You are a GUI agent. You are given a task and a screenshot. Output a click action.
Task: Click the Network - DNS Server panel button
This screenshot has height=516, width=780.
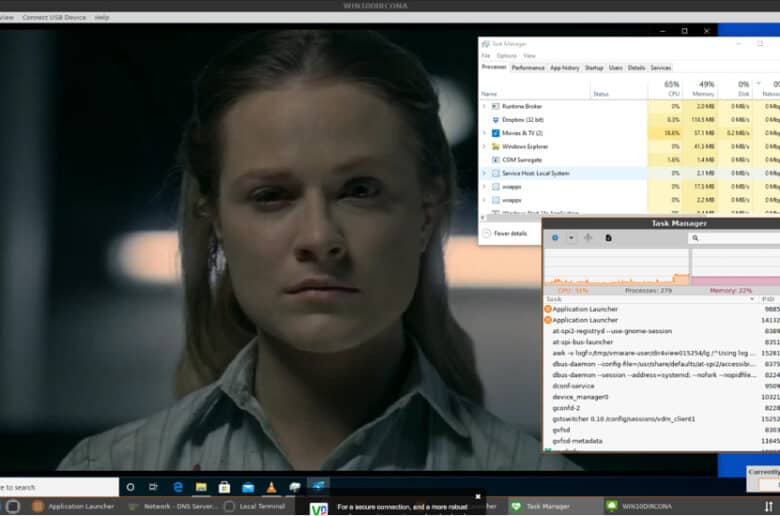pos(173,507)
